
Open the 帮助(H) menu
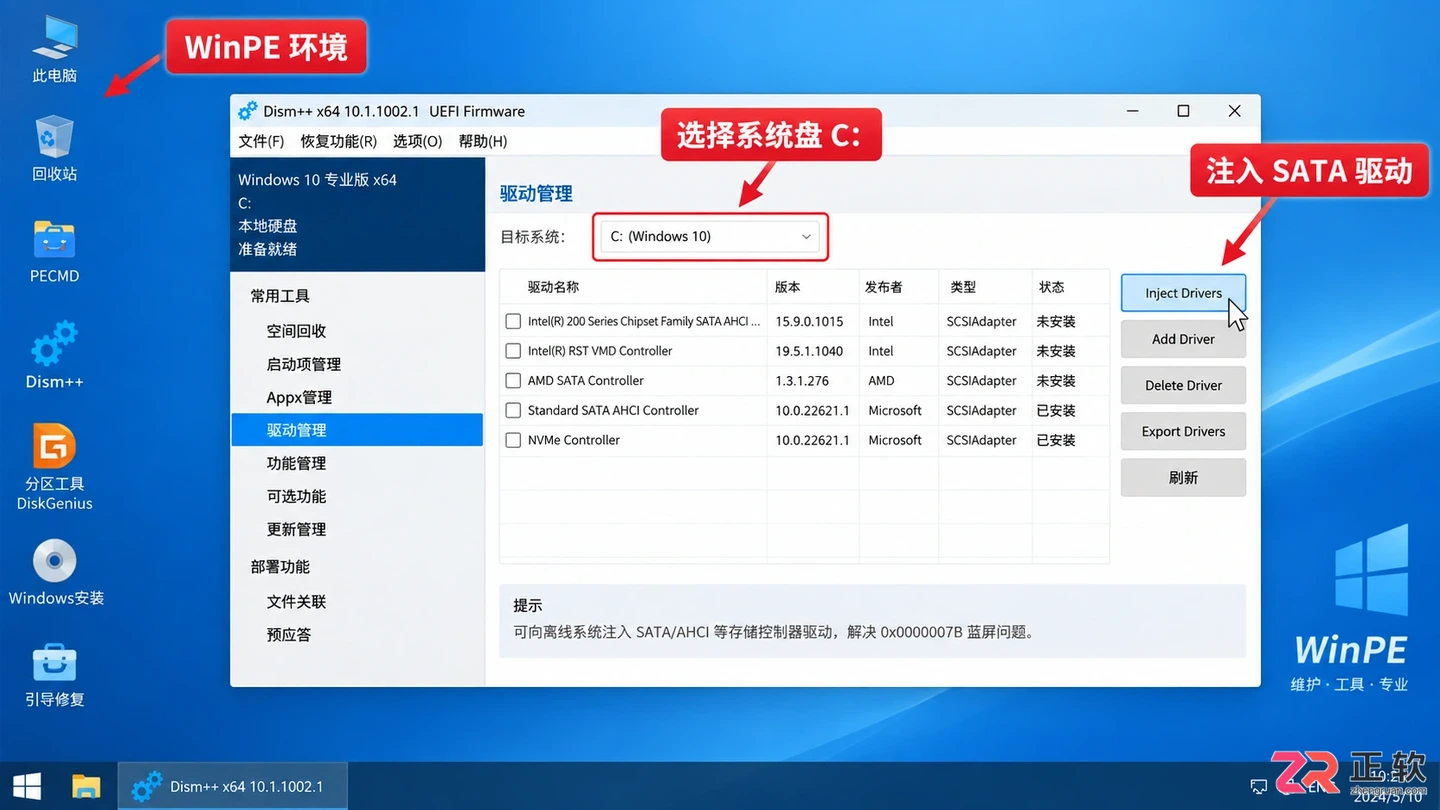pyautogui.click(x=483, y=141)
